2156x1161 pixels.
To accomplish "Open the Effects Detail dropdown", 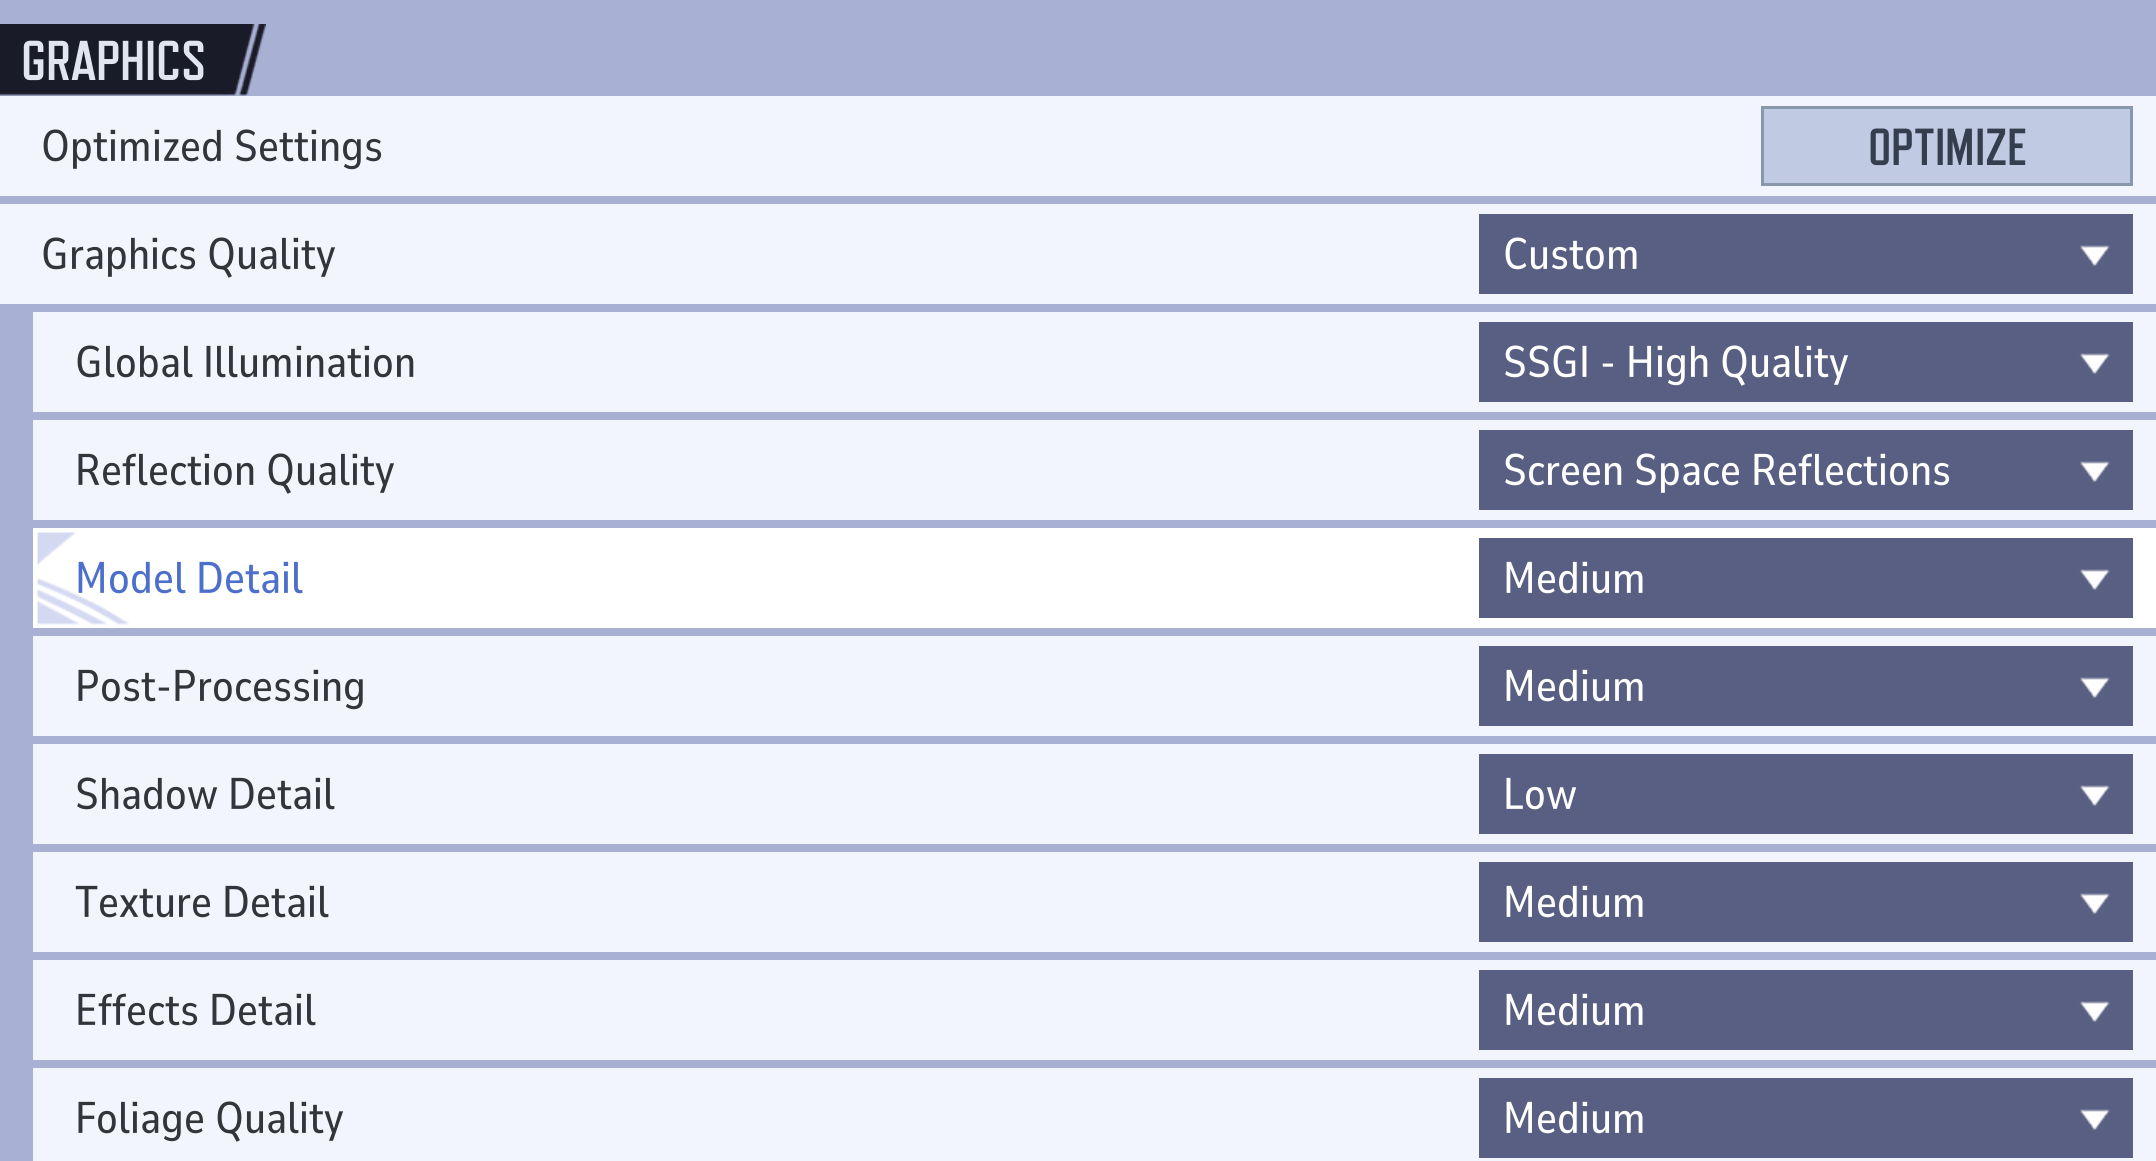I will (x=1804, y=1010).
